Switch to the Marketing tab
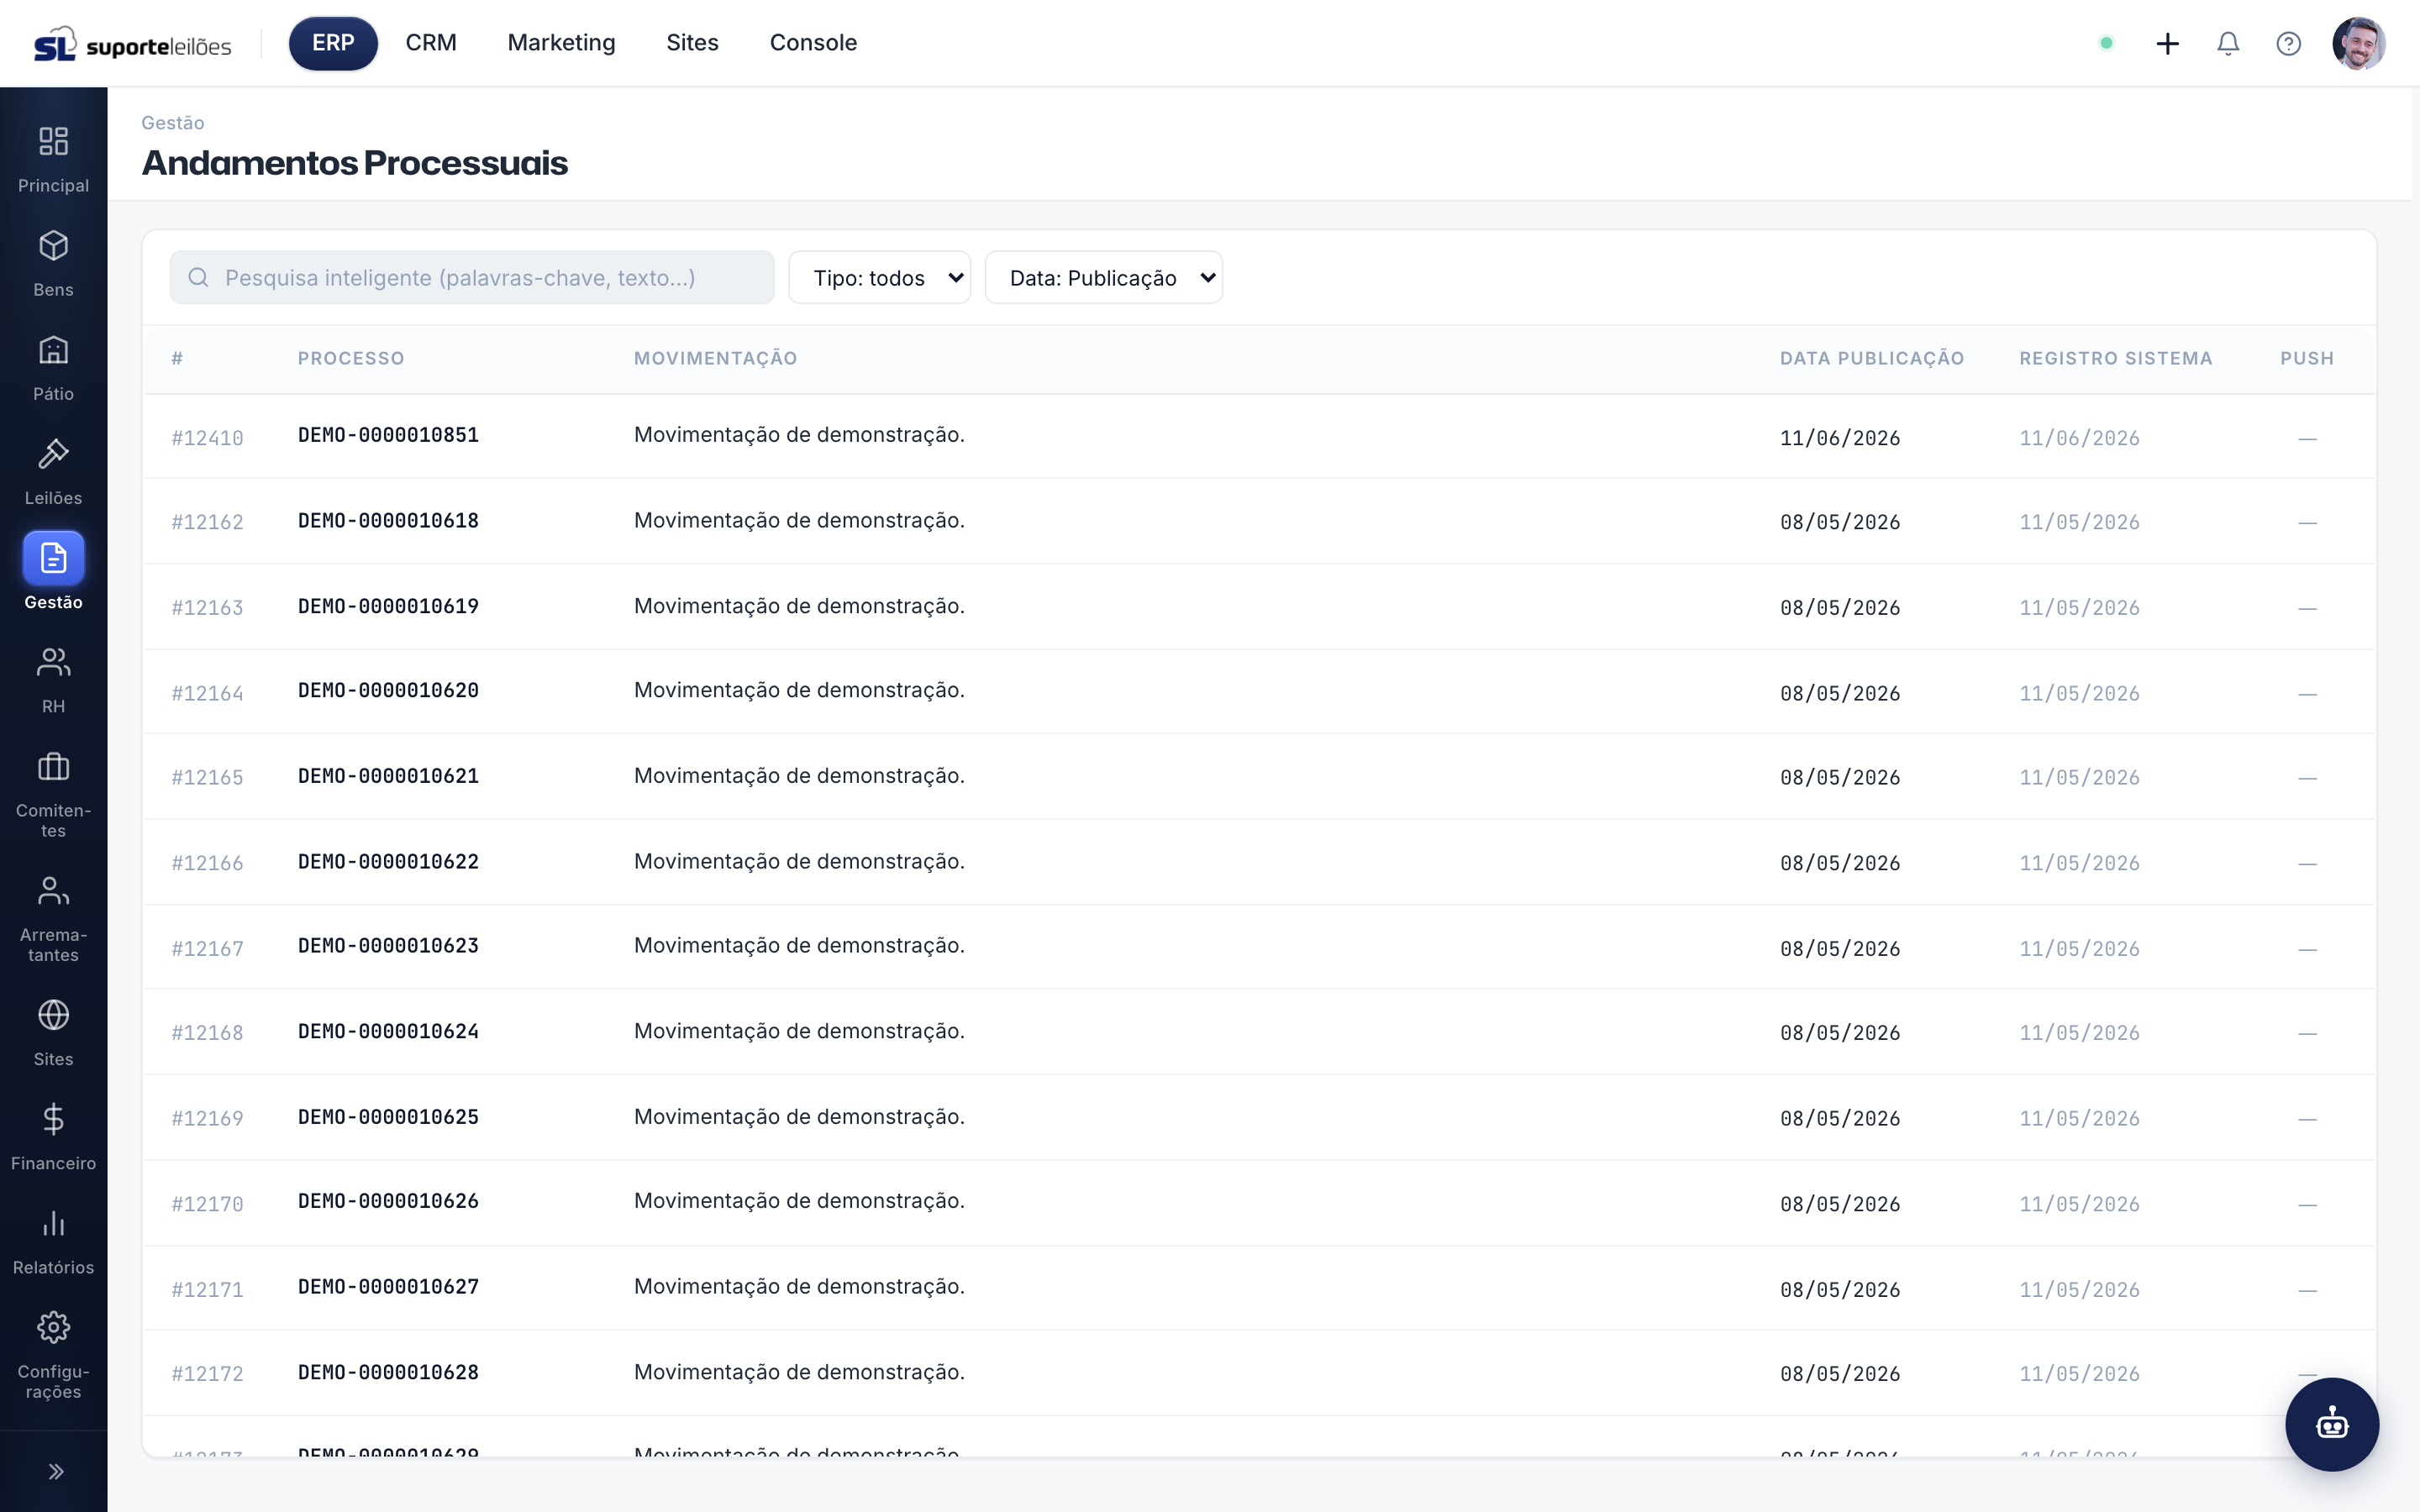The image size is (2420, 1512). [x=561, y=43]
